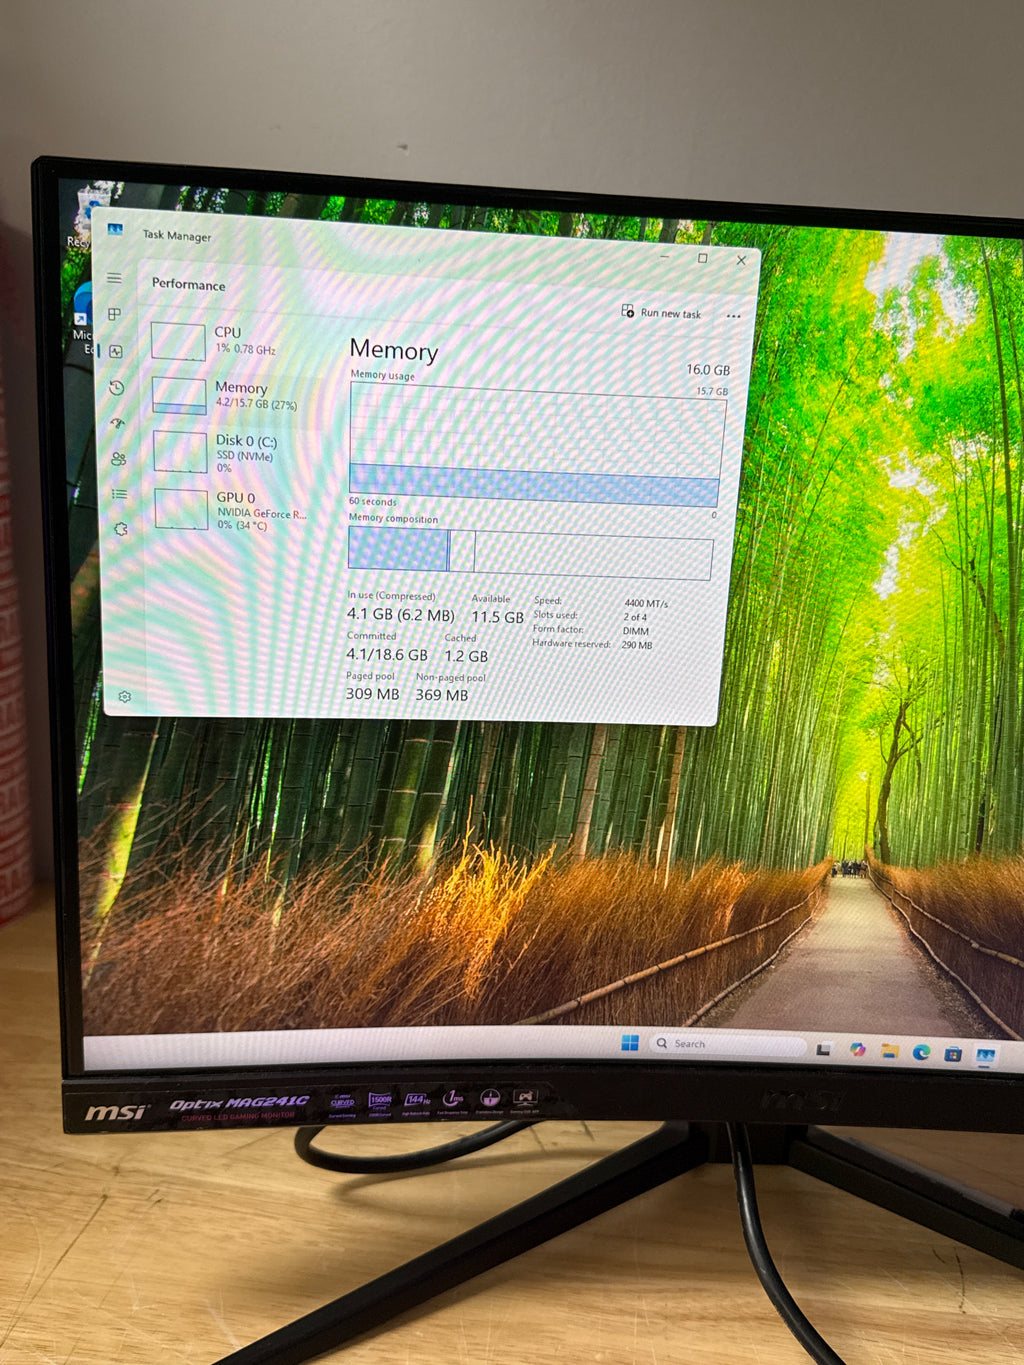This screenshot has width=1024, height=1365.
Task: Open the App history page icon
Action: click(x=117, y=388)
